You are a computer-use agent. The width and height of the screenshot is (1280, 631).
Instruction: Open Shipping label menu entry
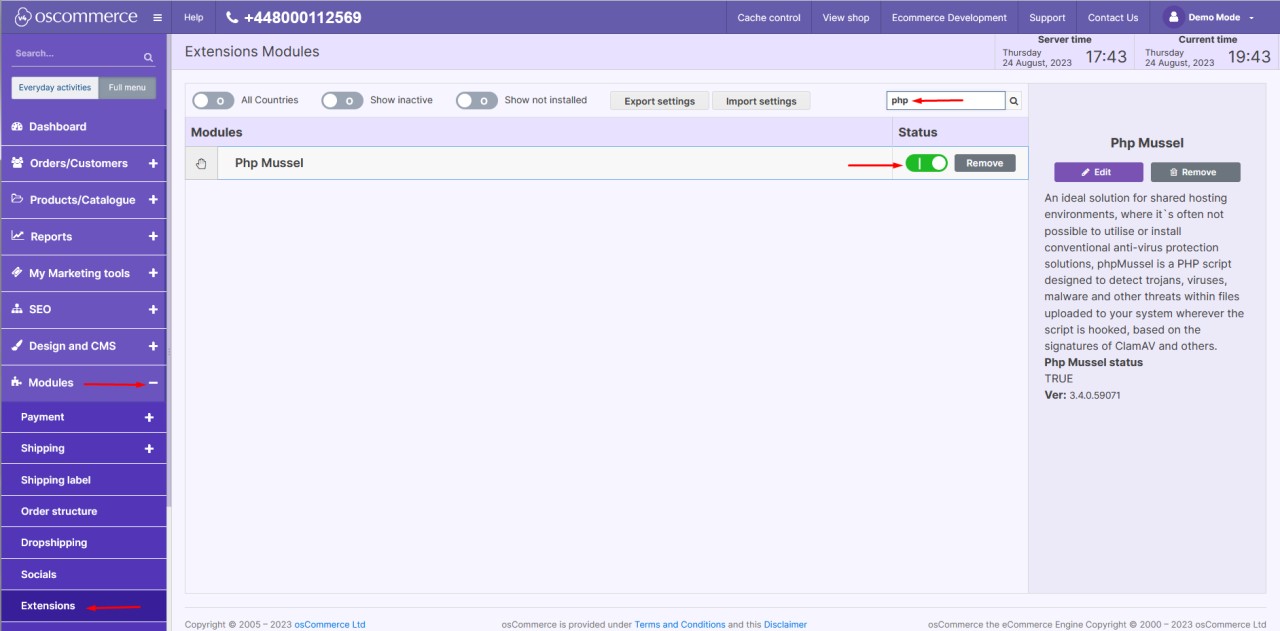[x=83, y=480]
